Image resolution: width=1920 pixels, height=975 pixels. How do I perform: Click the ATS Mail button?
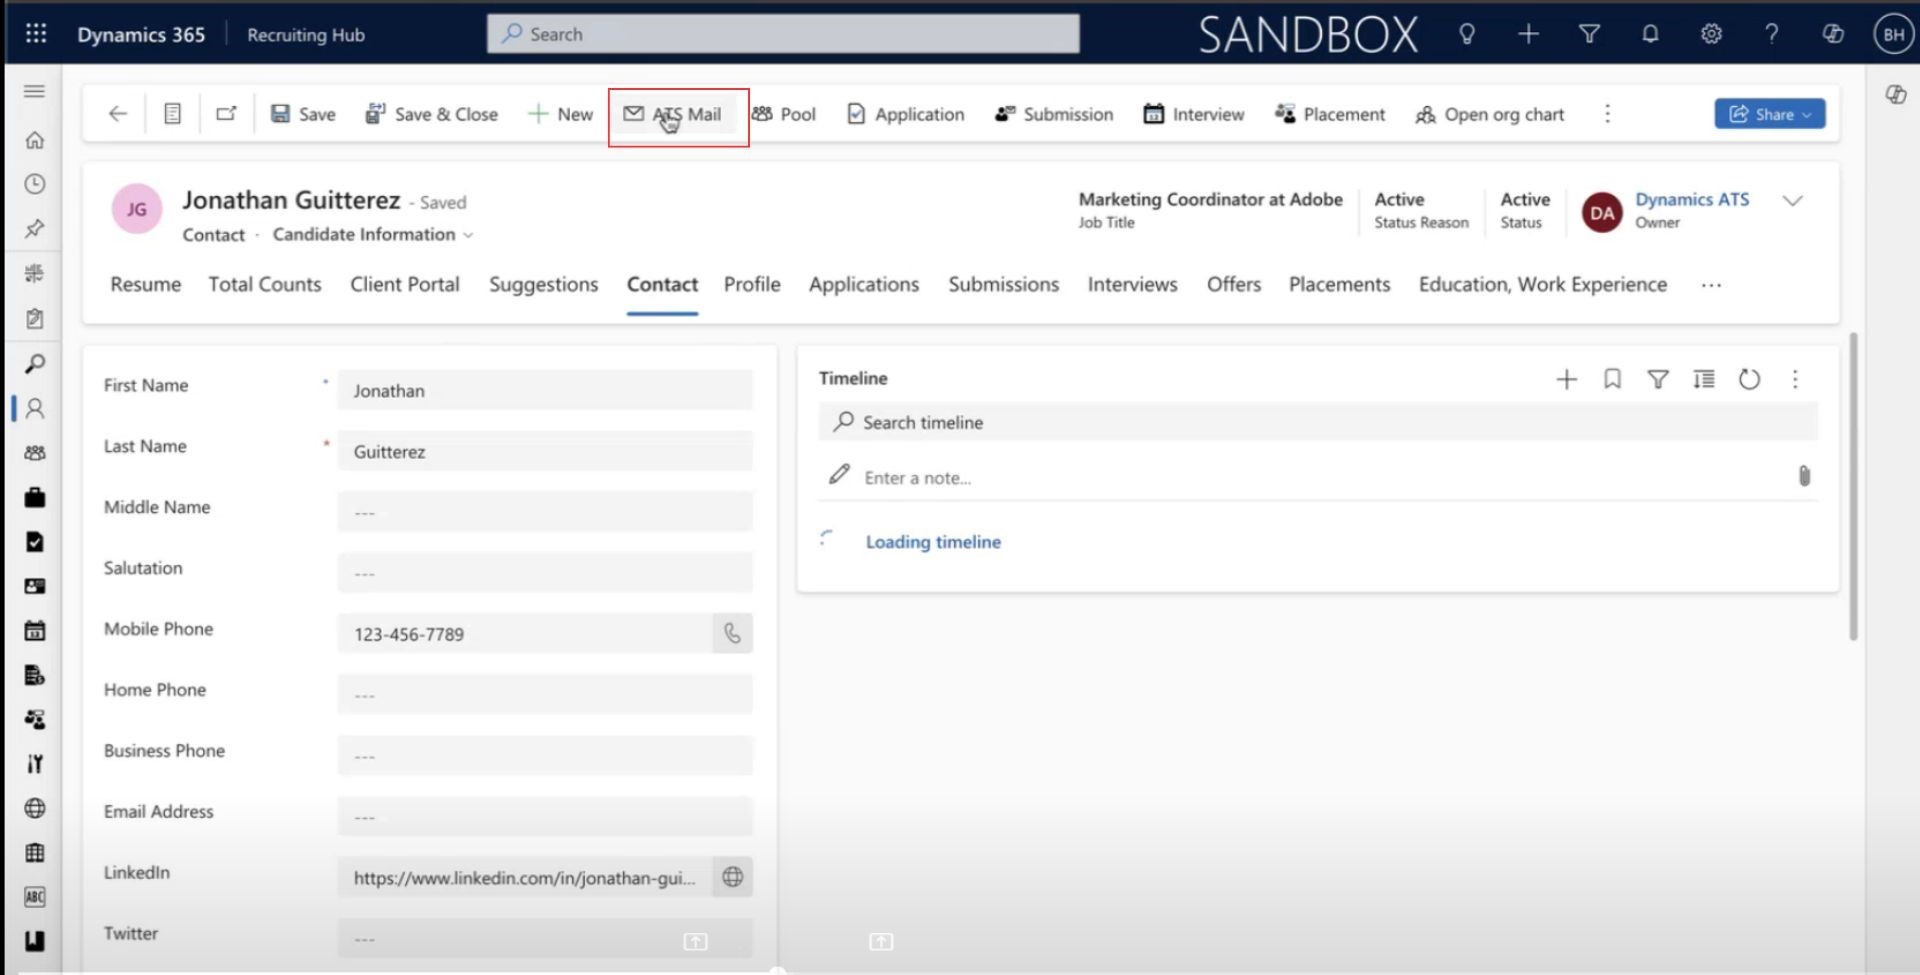pyautogui.click(x=673, y=114)
